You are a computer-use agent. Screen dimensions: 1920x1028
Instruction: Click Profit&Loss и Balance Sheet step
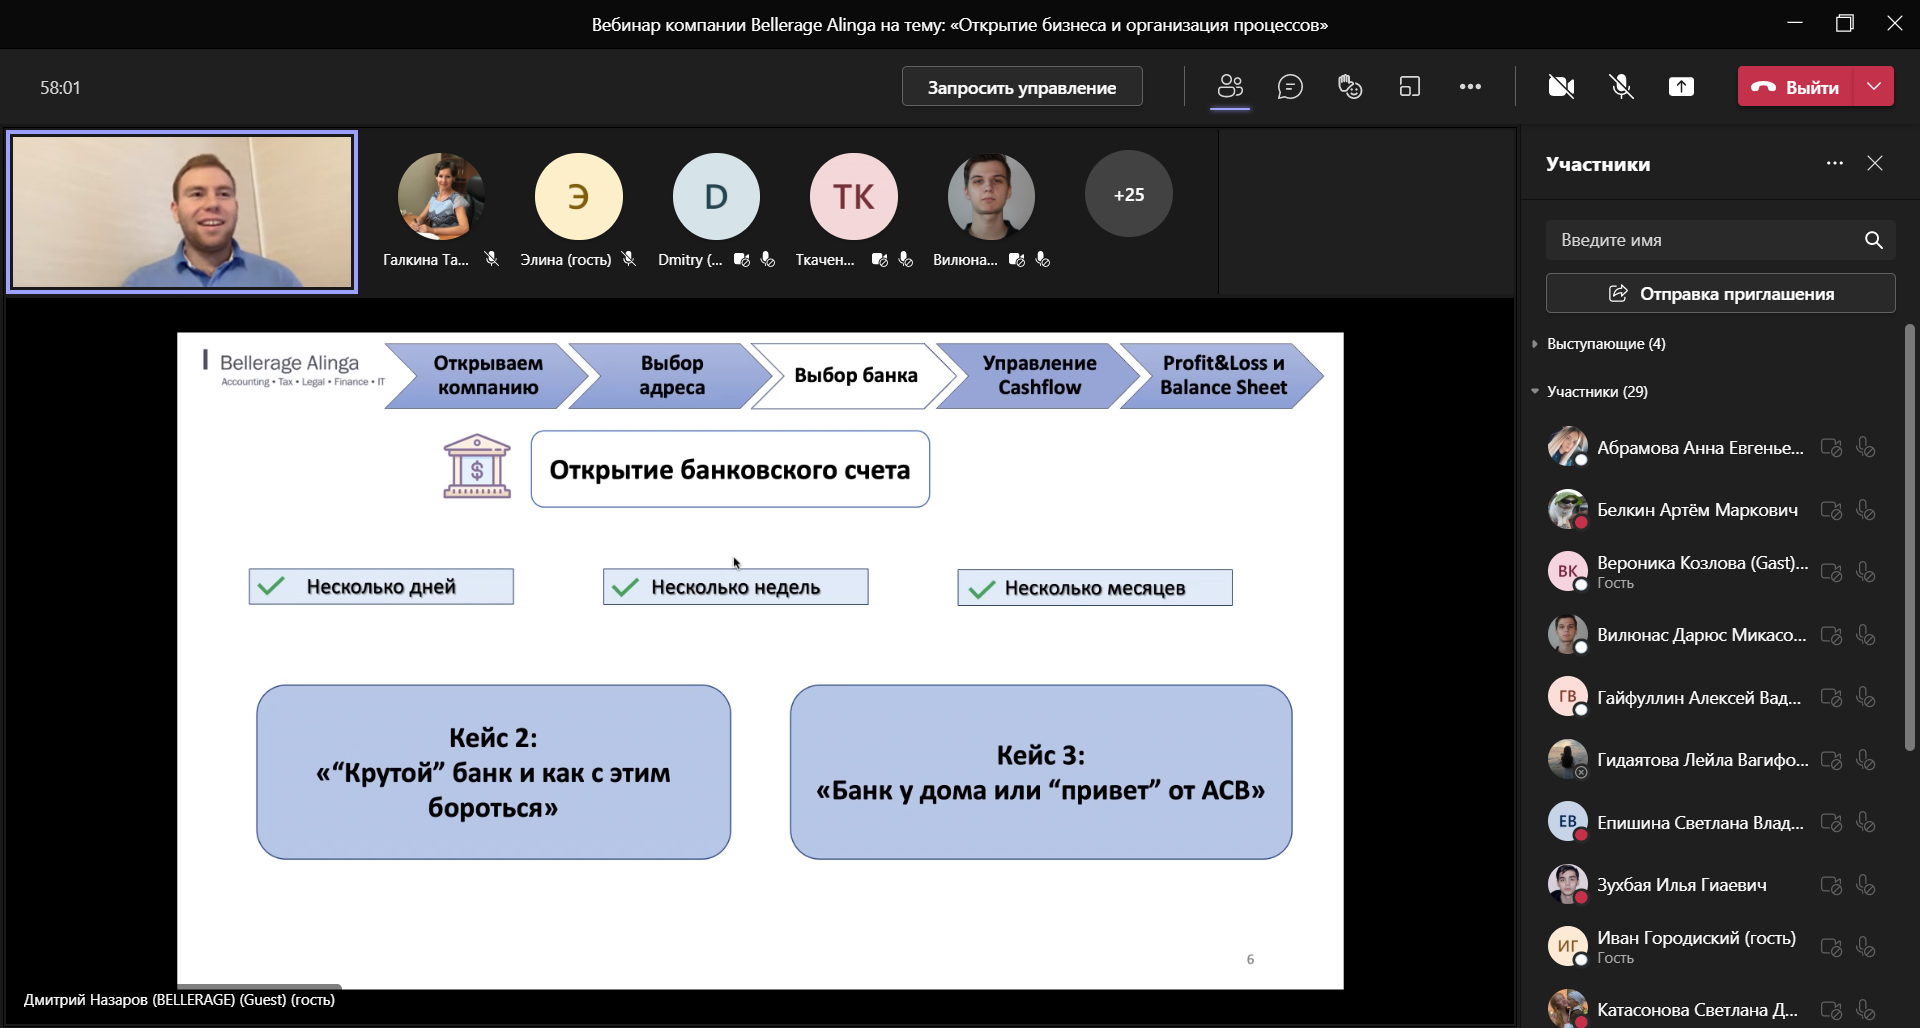(1223, 375)
